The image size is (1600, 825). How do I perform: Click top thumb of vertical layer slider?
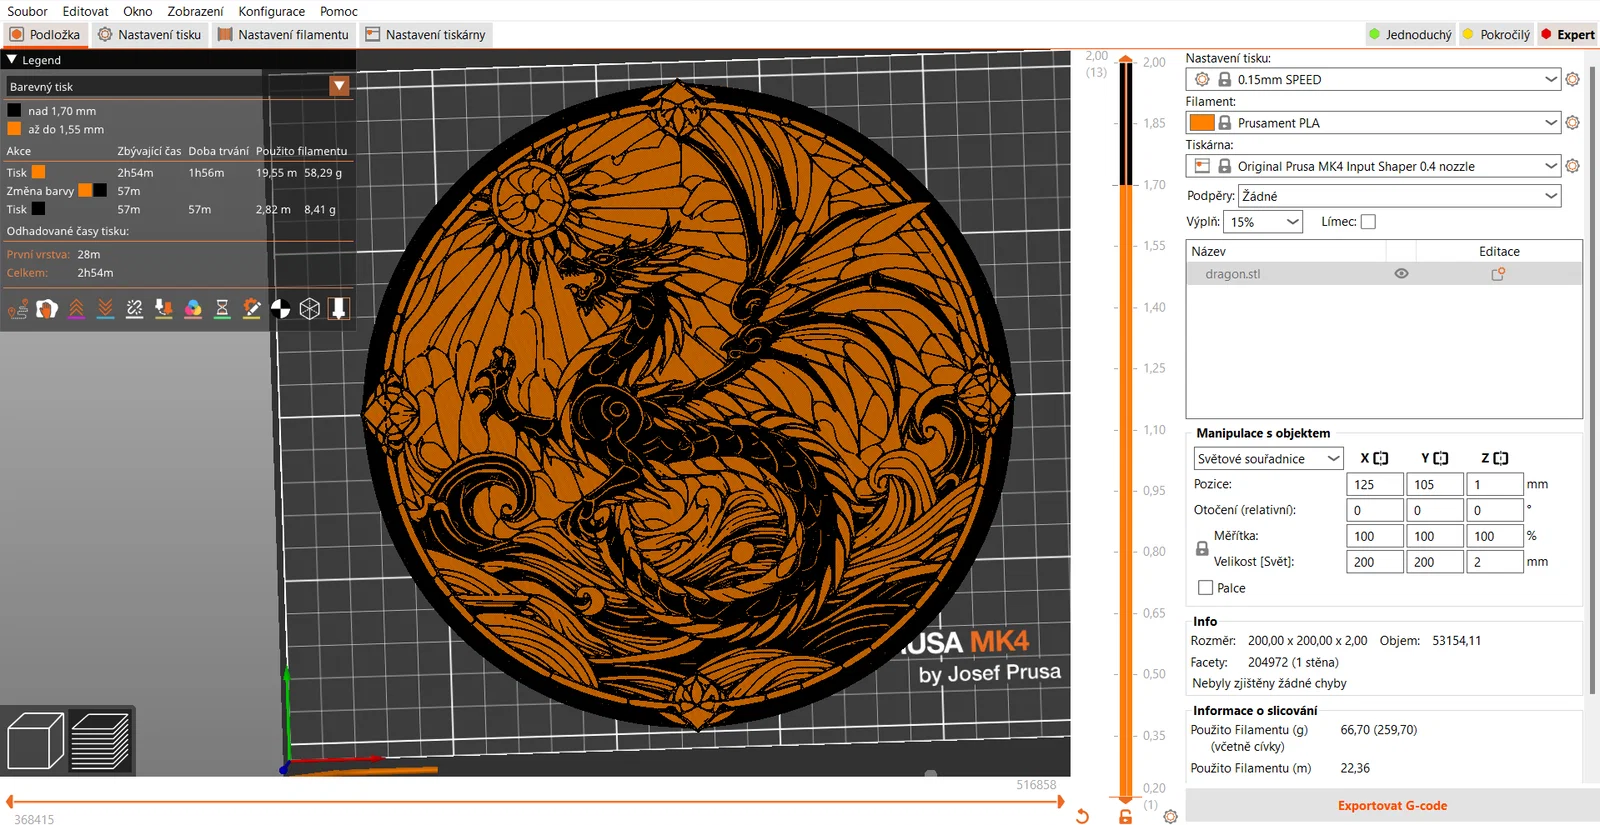[1126, 60]
